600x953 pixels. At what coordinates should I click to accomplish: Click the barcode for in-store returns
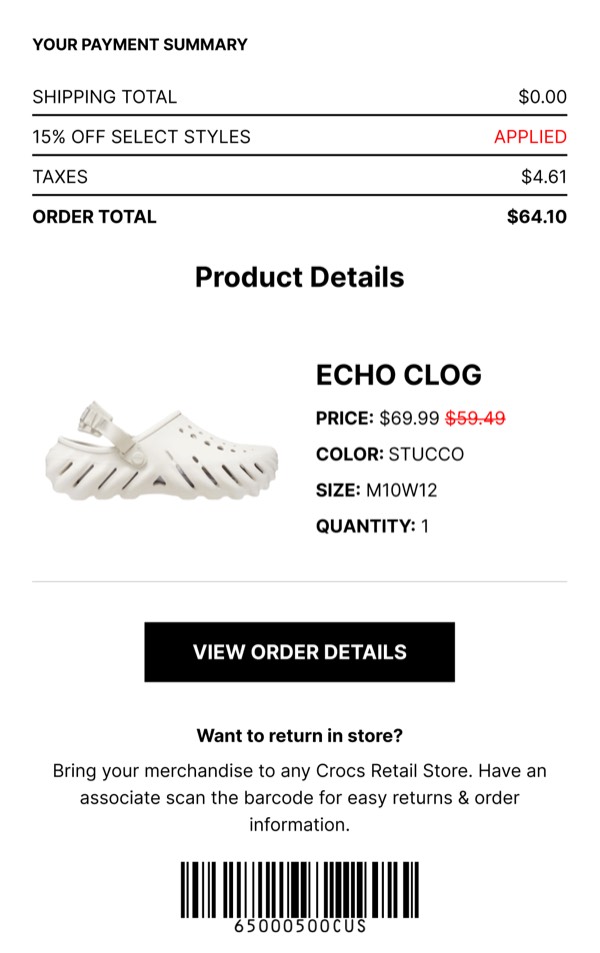(300, 890)
